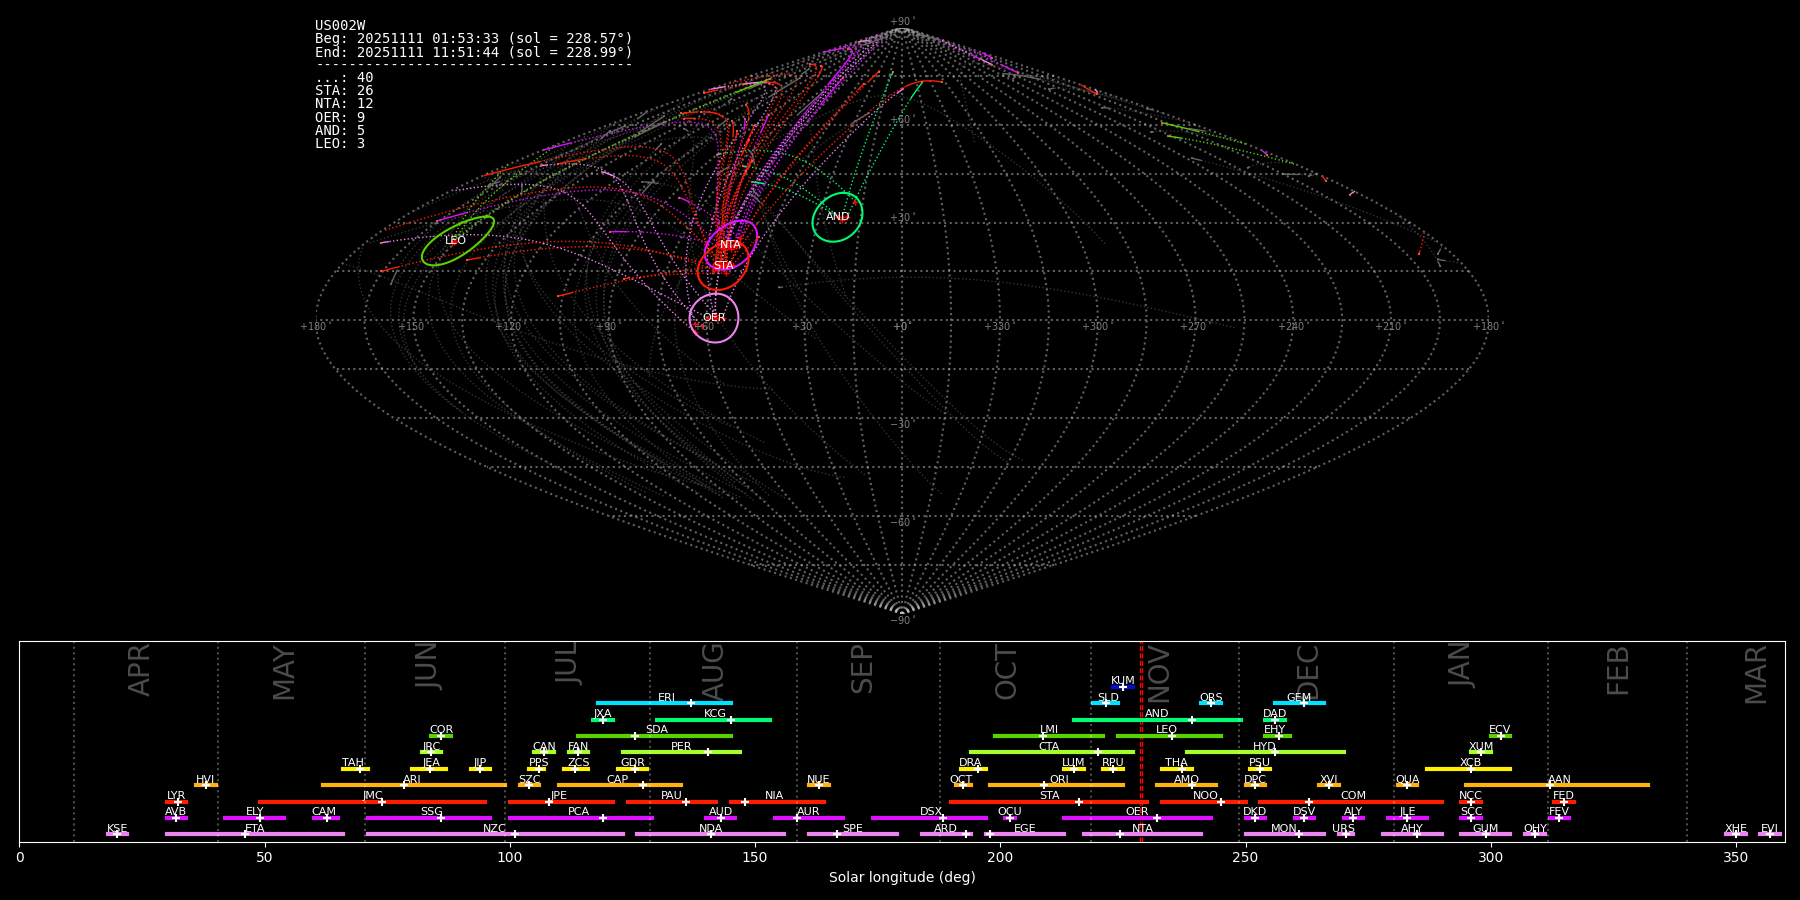The width and height of the screenshot is (1800, 900).
Task: Click the peak marker on the GEM bar
Action: 1303,703
